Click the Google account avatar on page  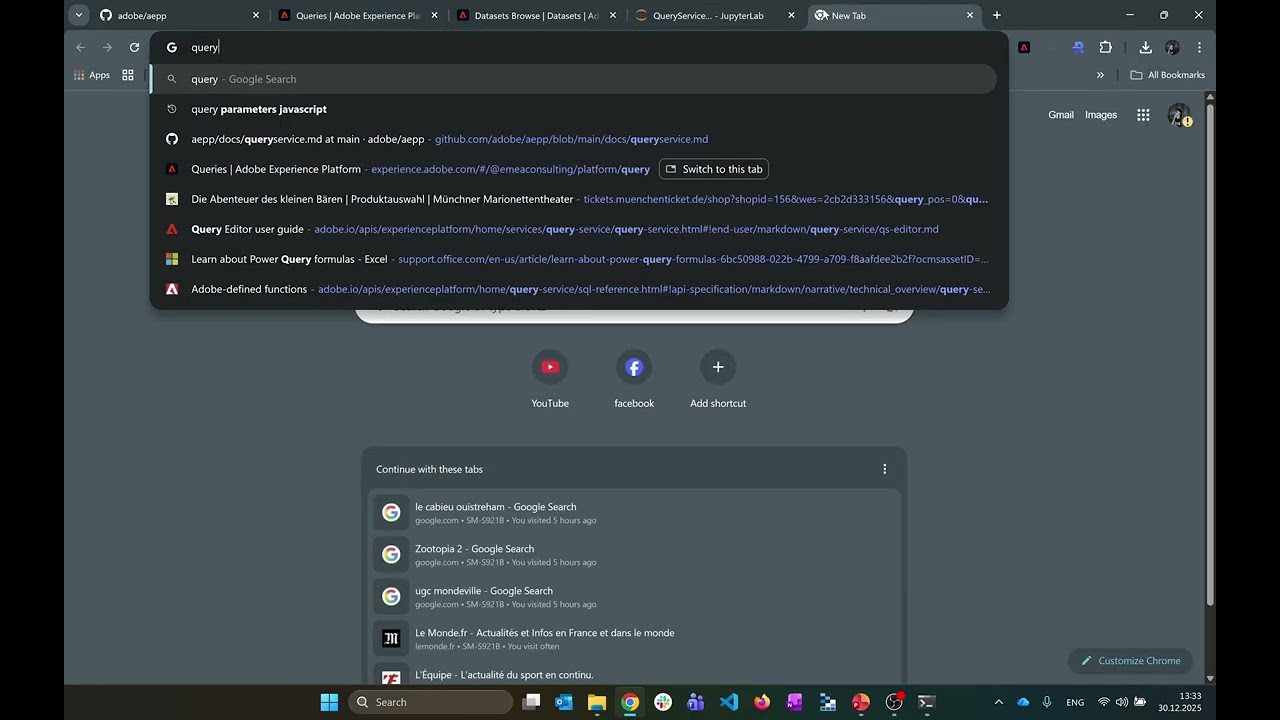point(1179,115)
